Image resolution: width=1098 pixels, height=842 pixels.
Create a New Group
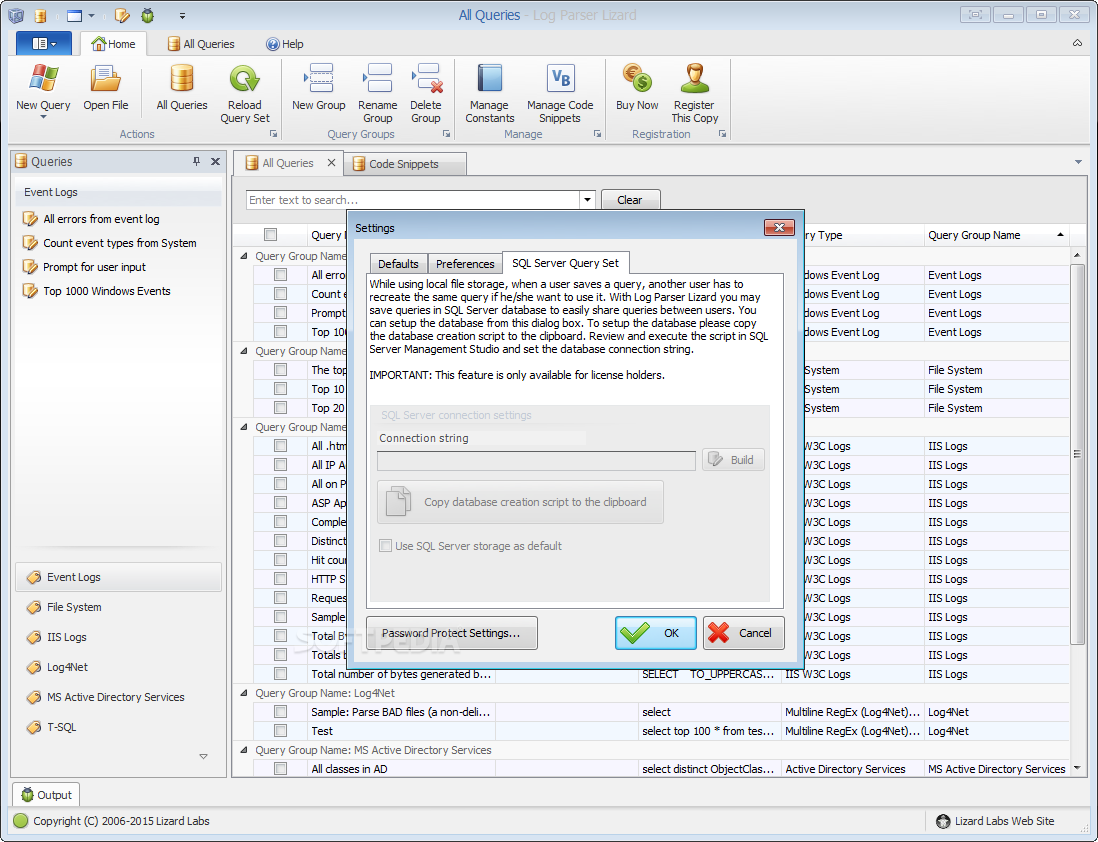click(319, 78)
